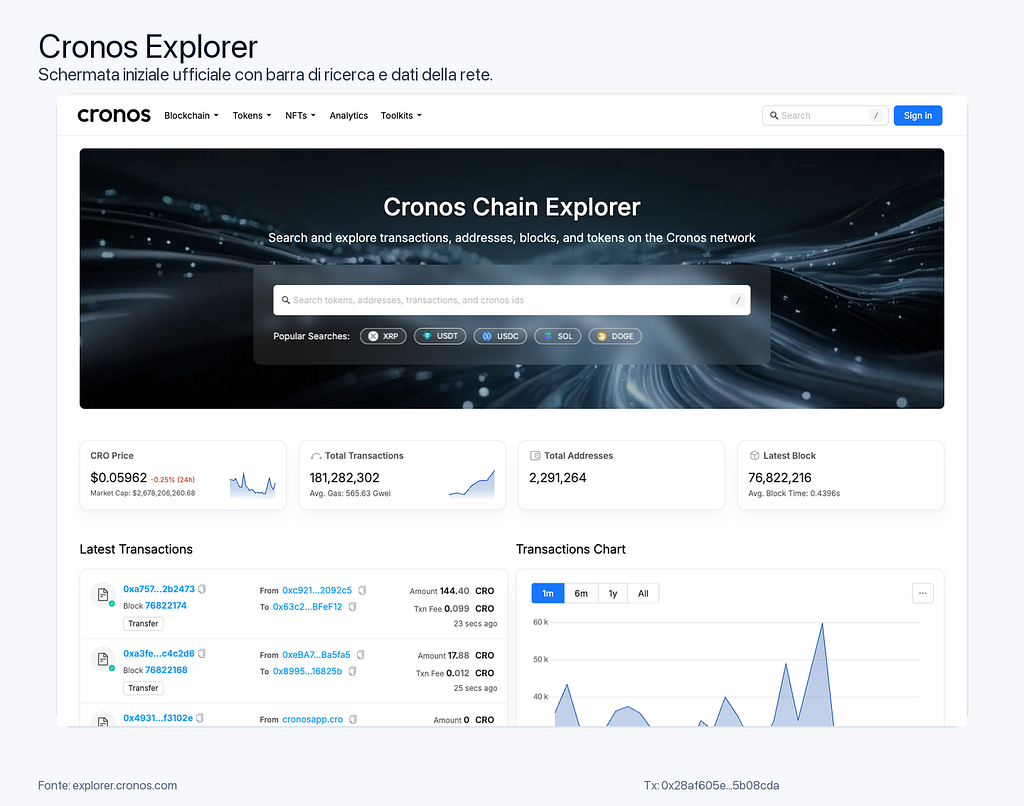
Task: Switch the chart to 1y range
Action: [x=613, y=593]
